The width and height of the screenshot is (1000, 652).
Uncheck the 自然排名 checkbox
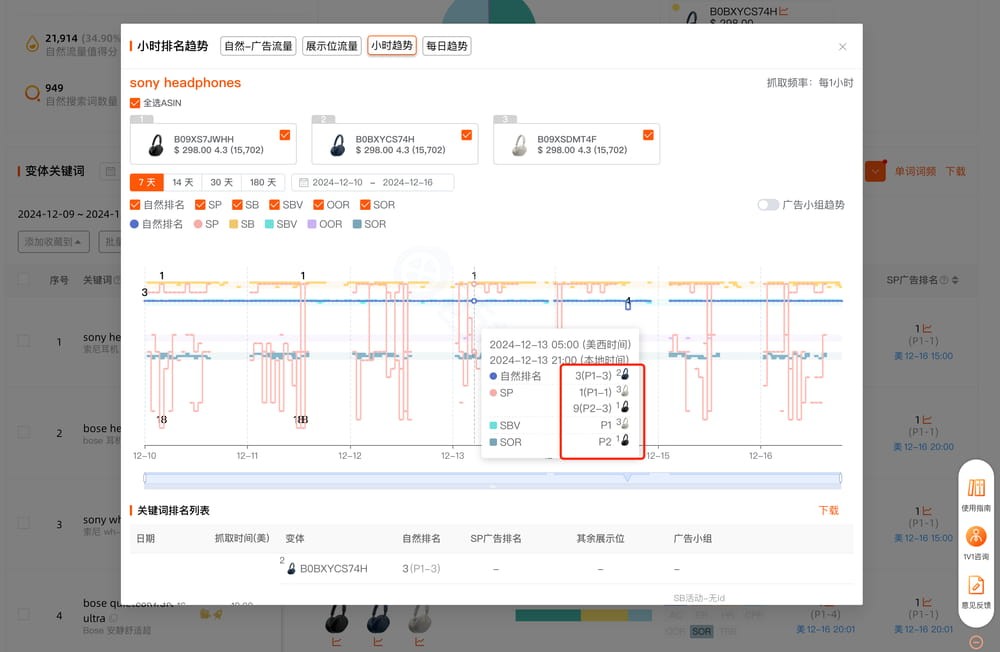coord(135,205)
